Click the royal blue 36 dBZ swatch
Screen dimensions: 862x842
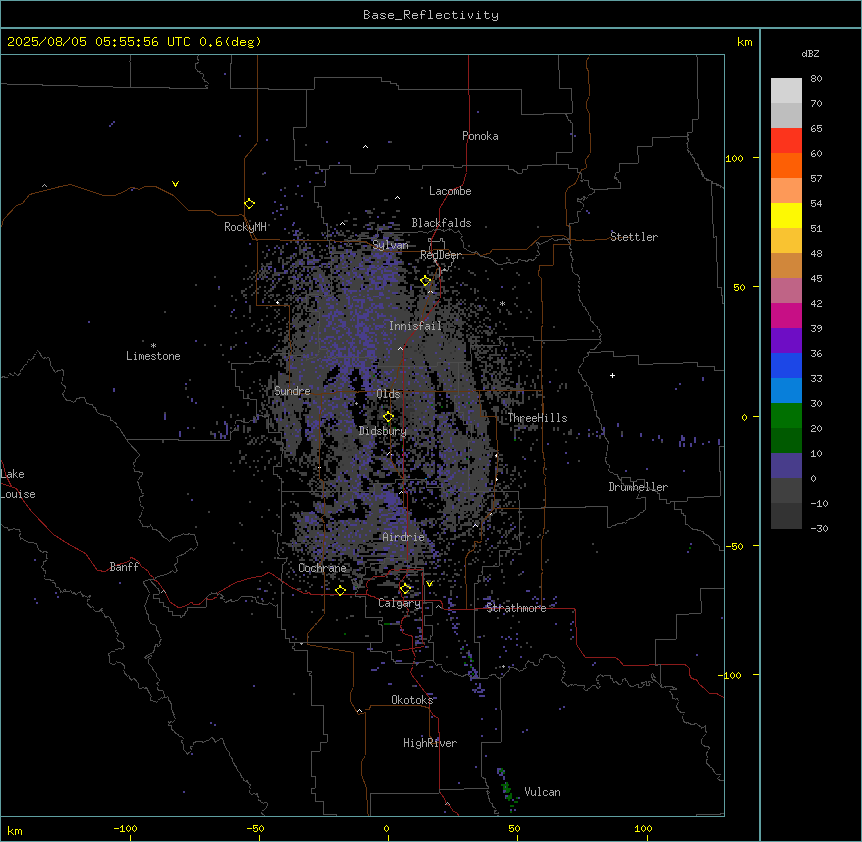click(786, 365)
